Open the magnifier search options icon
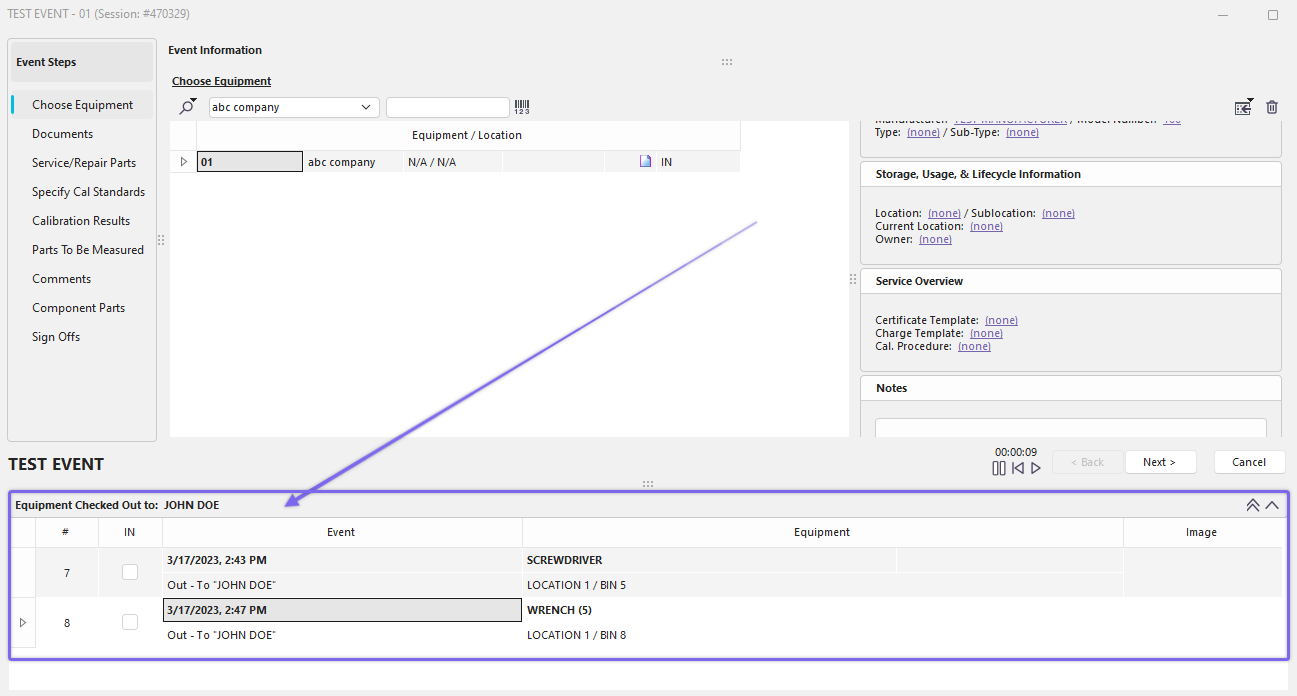Screen dimensions: 1297x696 [x=187, y=107]
